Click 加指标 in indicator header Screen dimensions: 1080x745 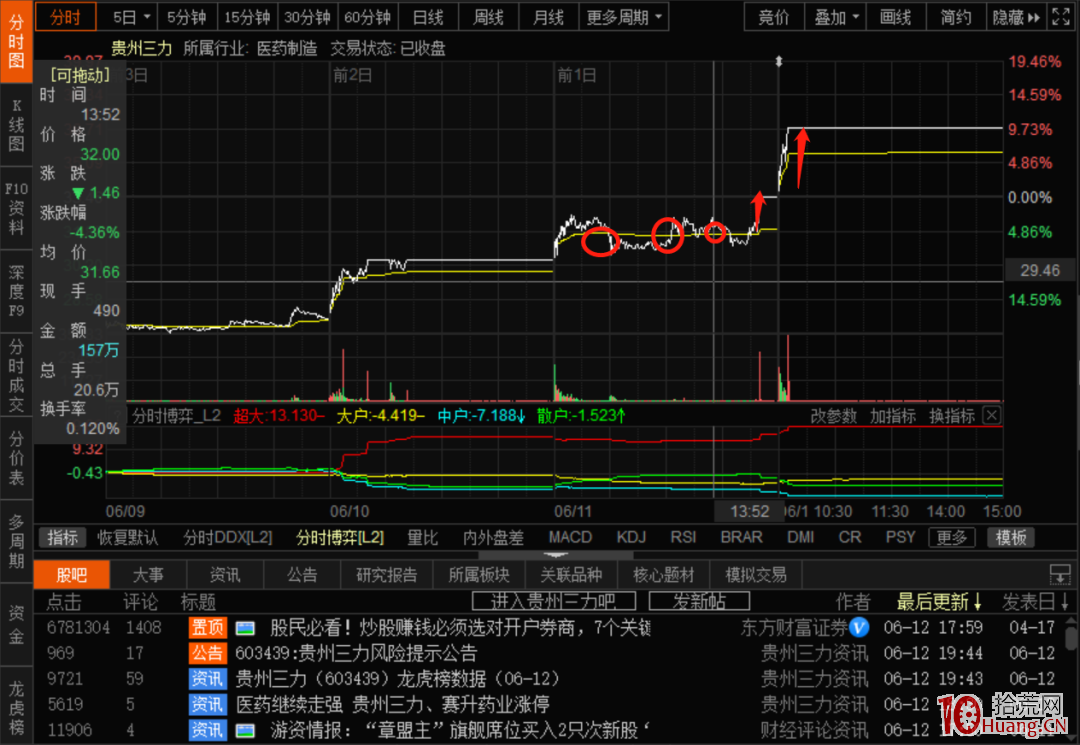(x=893, y=416)
